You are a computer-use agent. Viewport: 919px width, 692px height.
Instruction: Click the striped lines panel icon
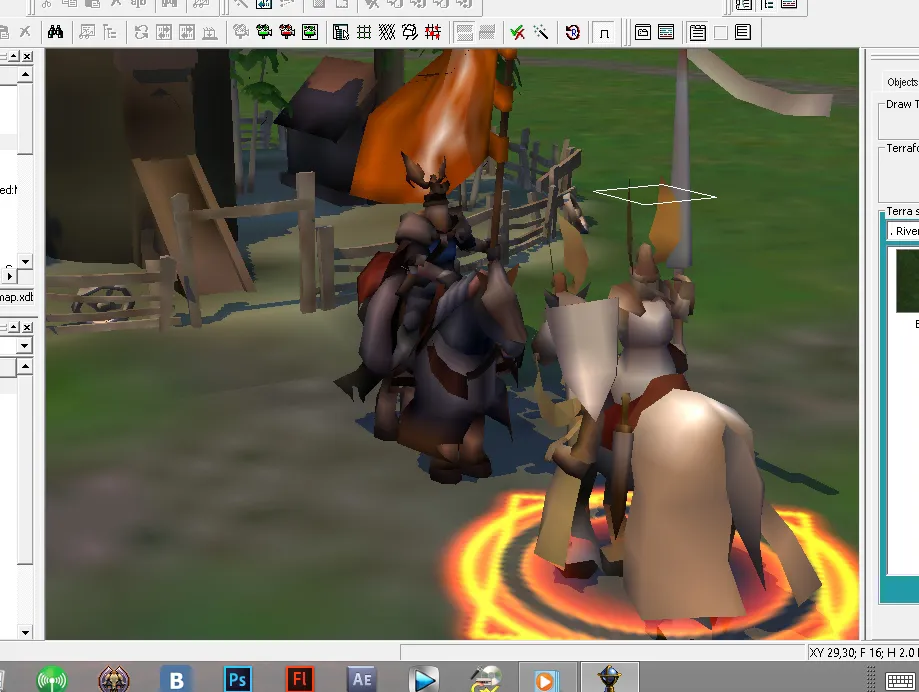(666, 32)
